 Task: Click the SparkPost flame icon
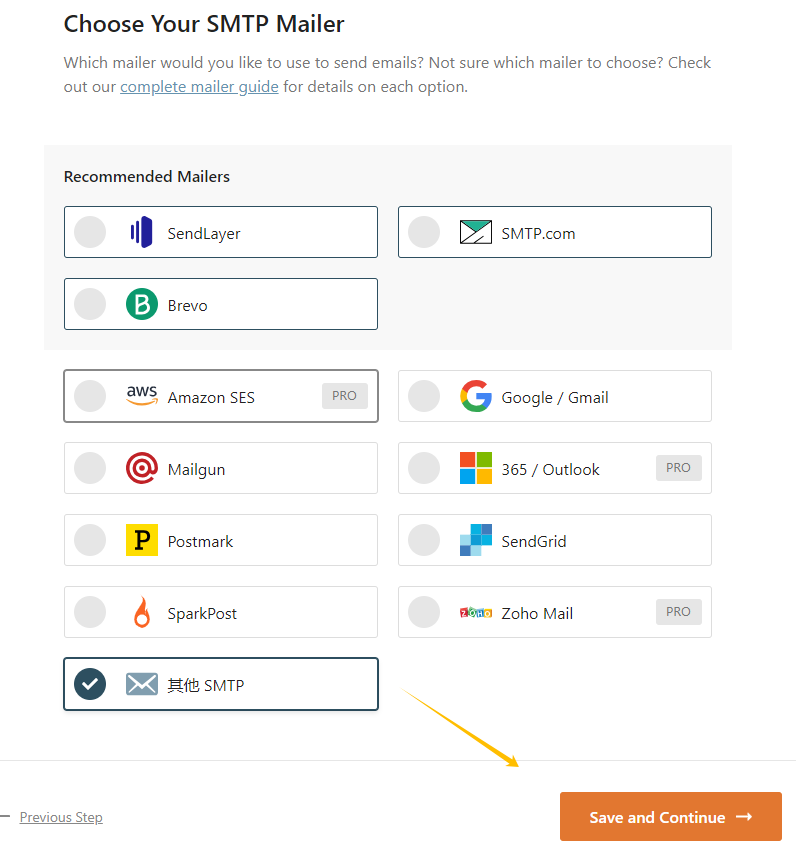click(x=141, y=612)
